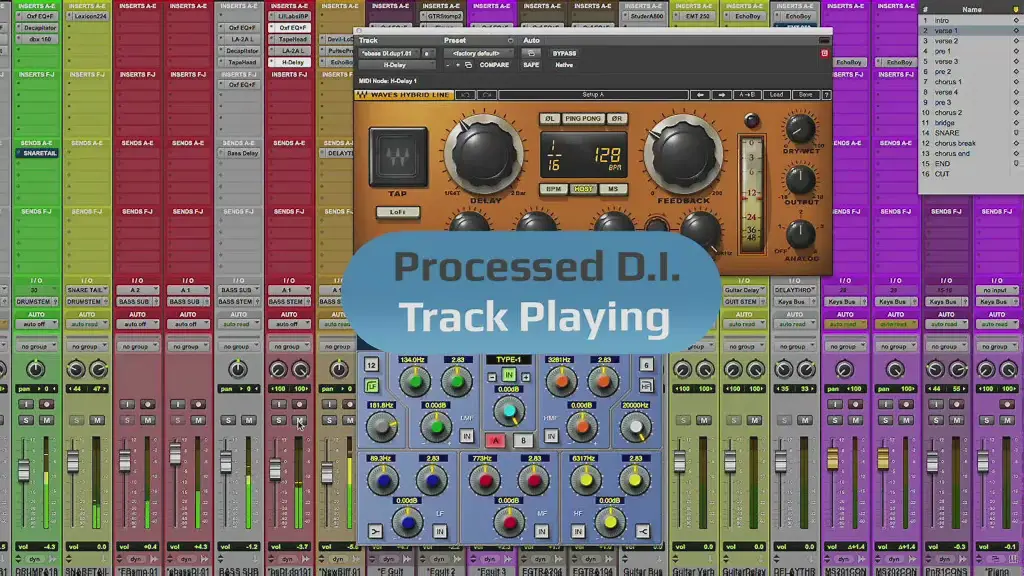The width and height of the screenshot is (1024, 576).
Task: Open the <factory default> preset dropdown
Action: click(x=477, y=54)
